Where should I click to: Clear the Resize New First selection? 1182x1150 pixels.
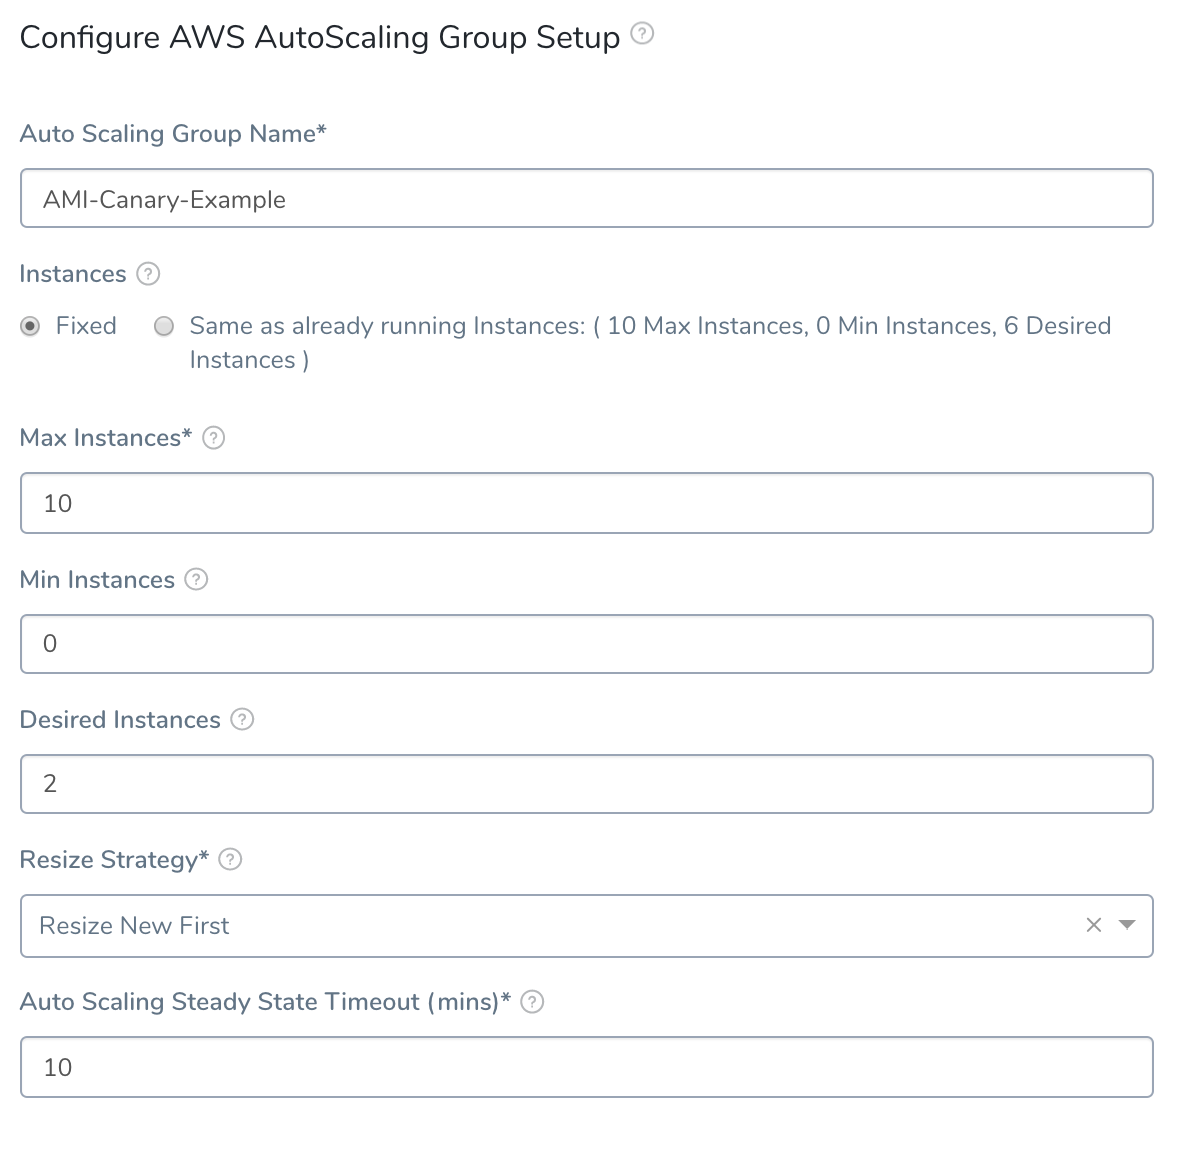click(1094, 925)
